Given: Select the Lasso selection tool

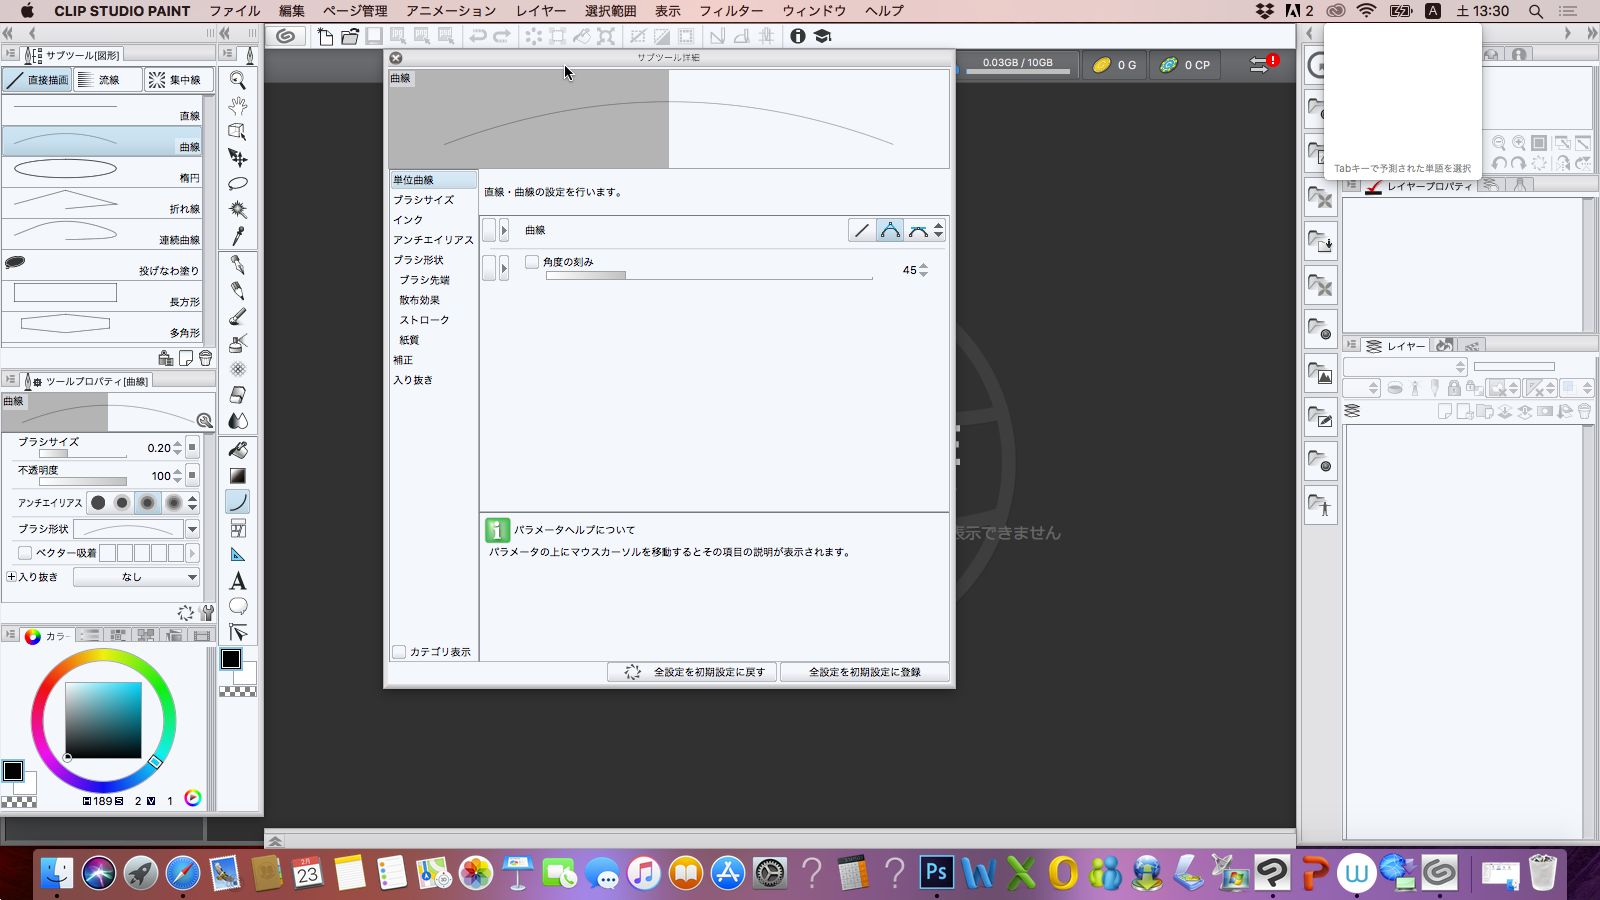Looking at the screenshot, I should [238, 184].
